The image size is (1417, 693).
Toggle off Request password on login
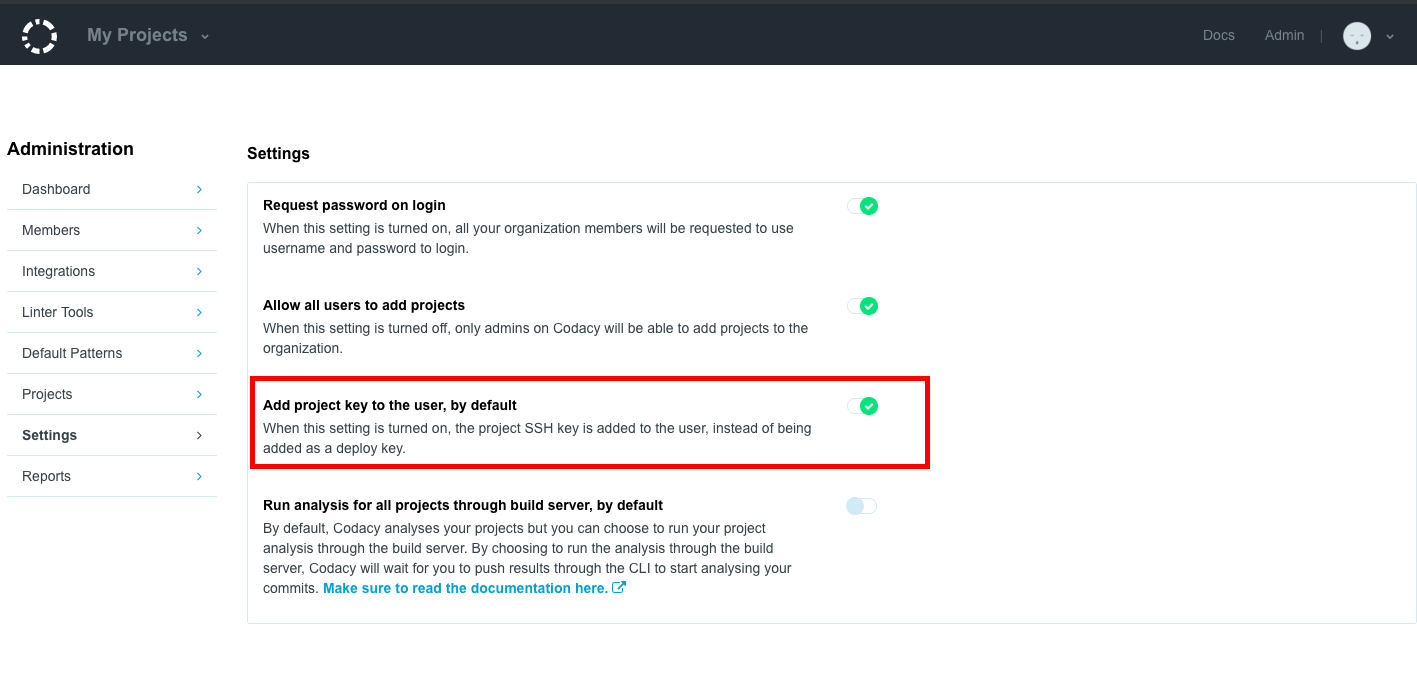(x=862, y=206)
